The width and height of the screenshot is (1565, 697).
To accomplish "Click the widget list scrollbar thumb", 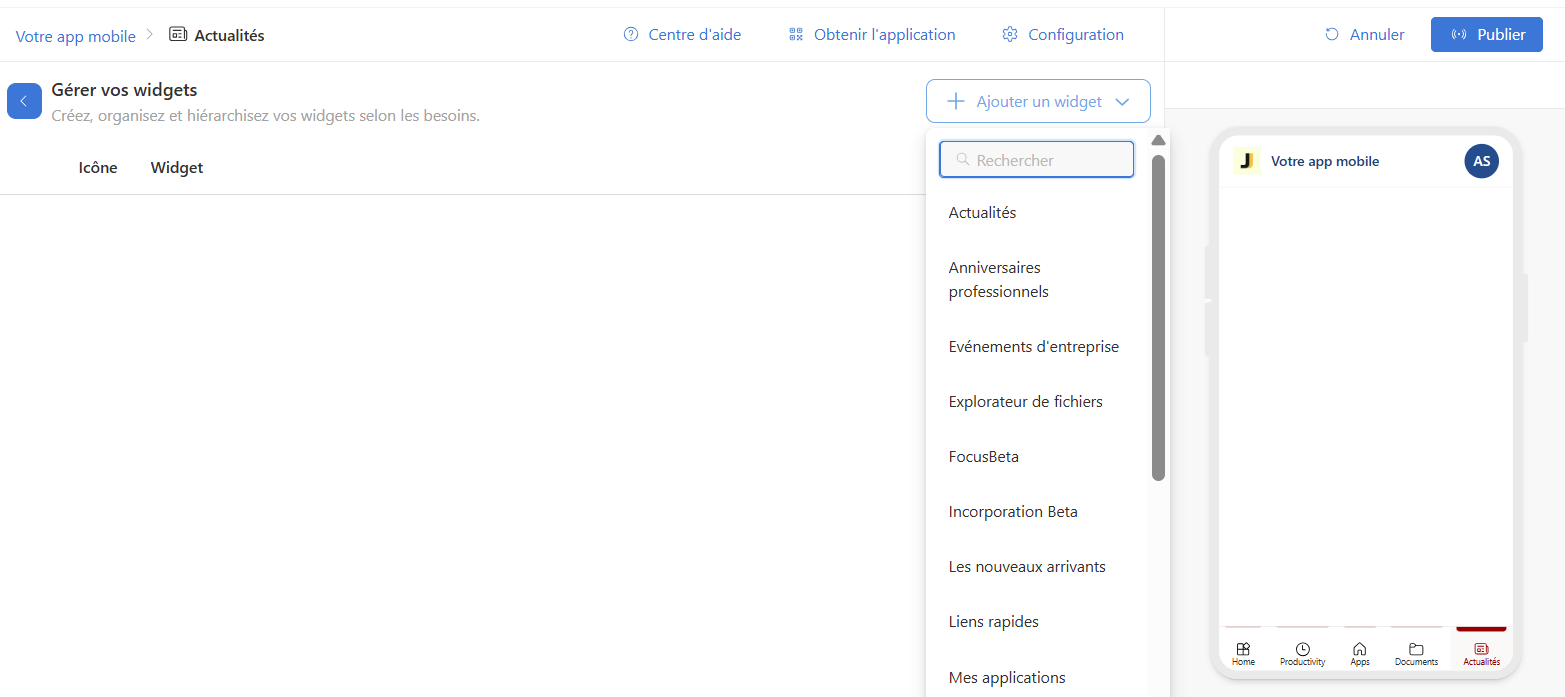I will coord(1158,318).
